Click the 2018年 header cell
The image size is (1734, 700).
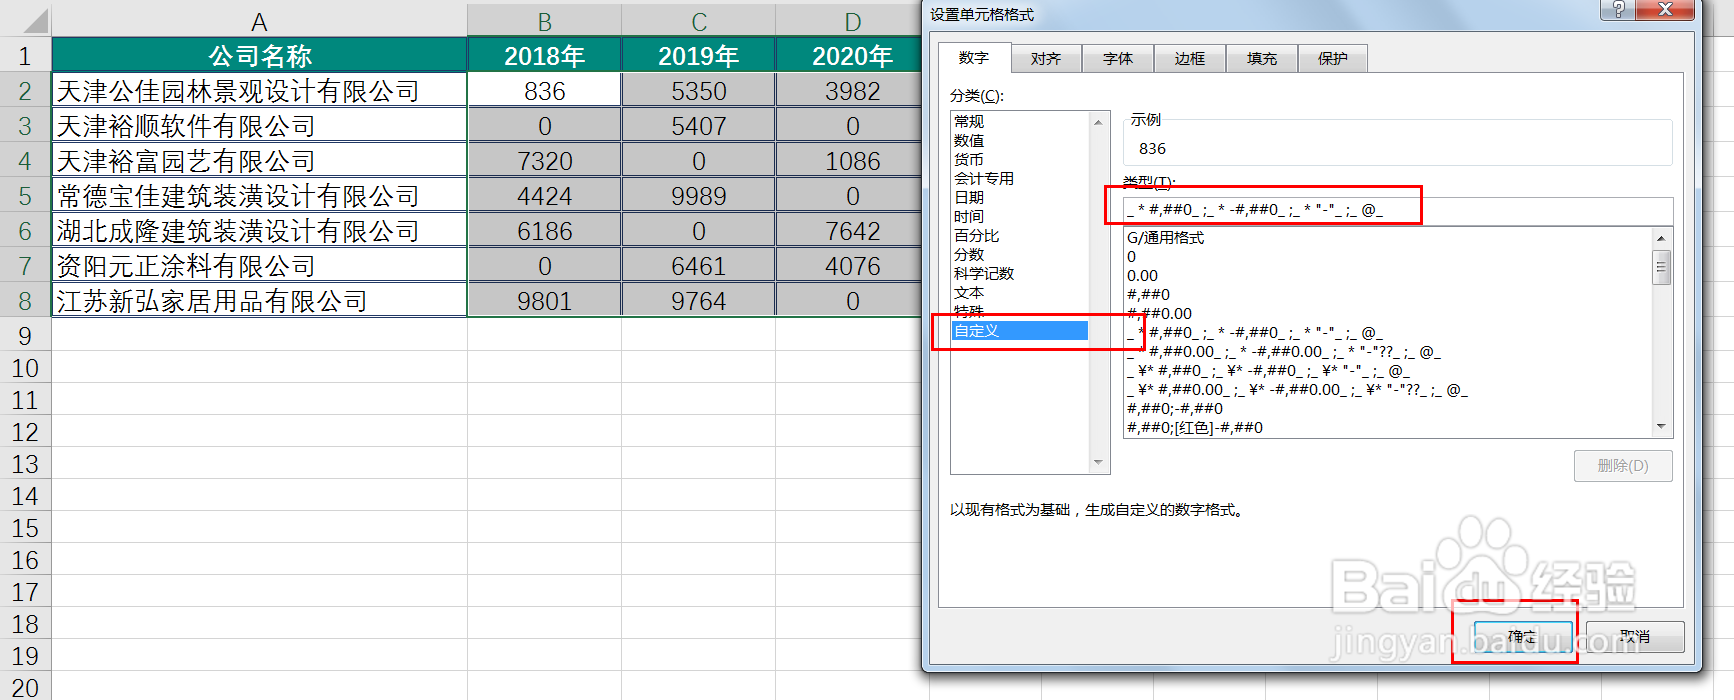545,55
